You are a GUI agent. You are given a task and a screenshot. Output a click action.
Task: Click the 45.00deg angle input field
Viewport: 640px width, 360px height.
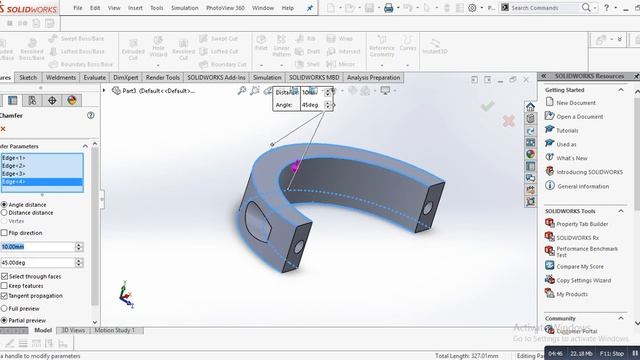coord(38,262)
